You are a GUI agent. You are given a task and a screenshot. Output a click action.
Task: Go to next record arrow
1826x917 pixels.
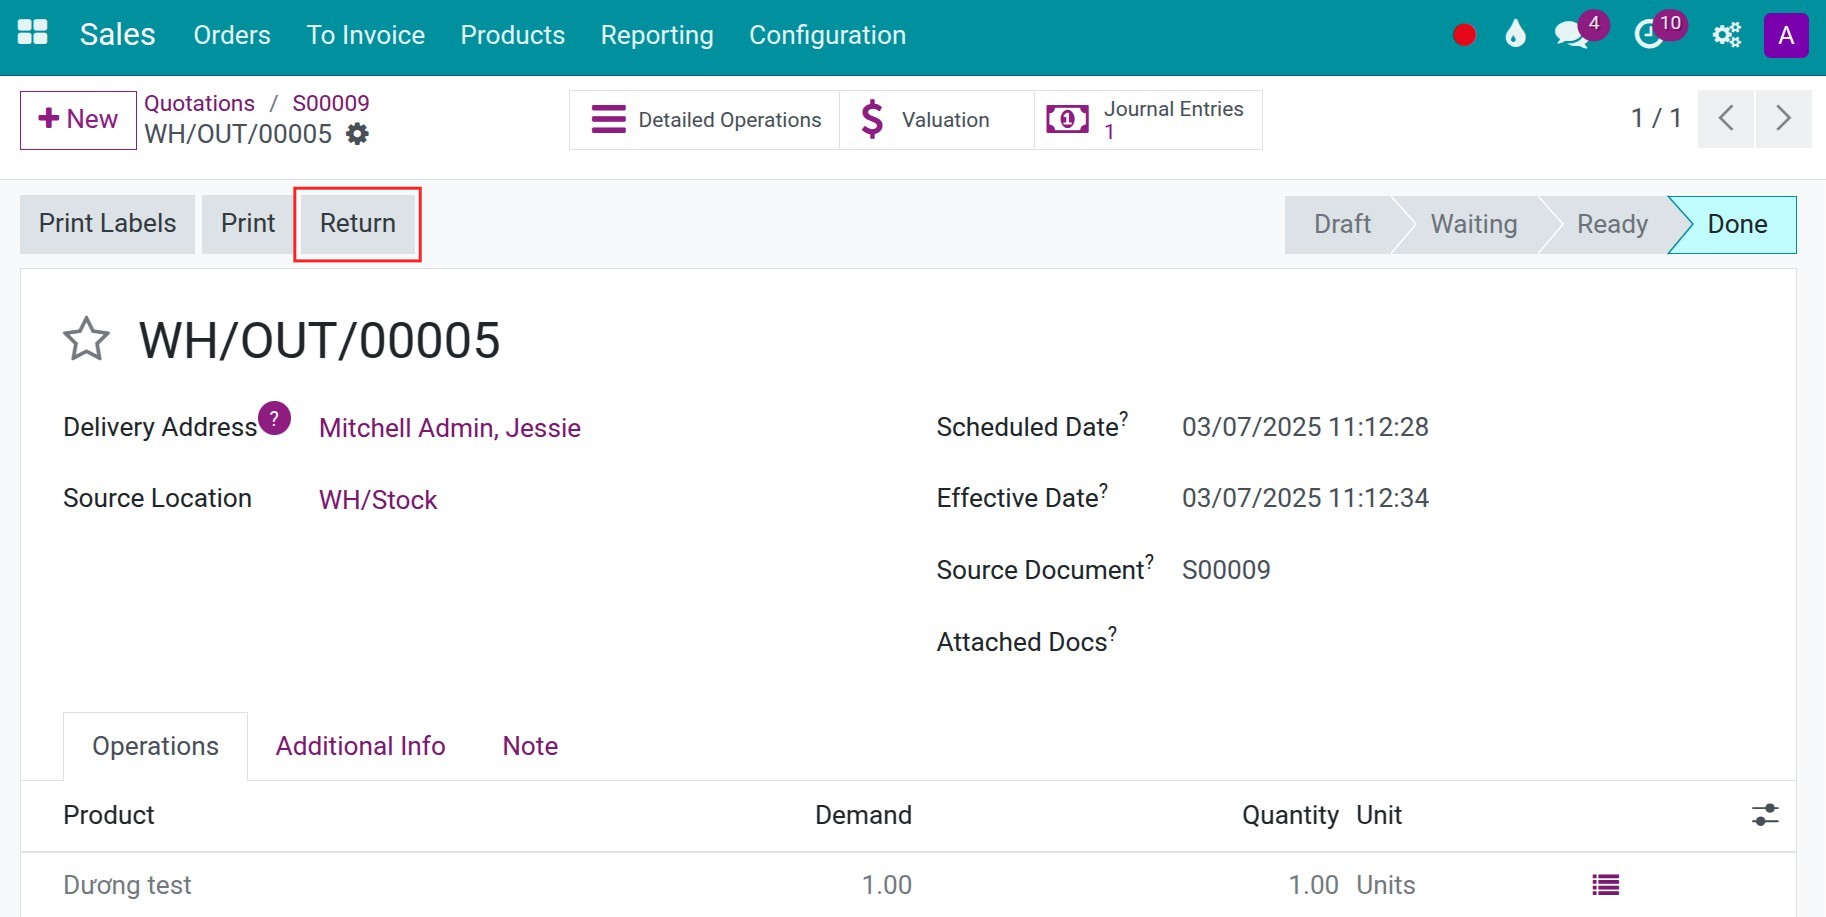pos(1783,119)
